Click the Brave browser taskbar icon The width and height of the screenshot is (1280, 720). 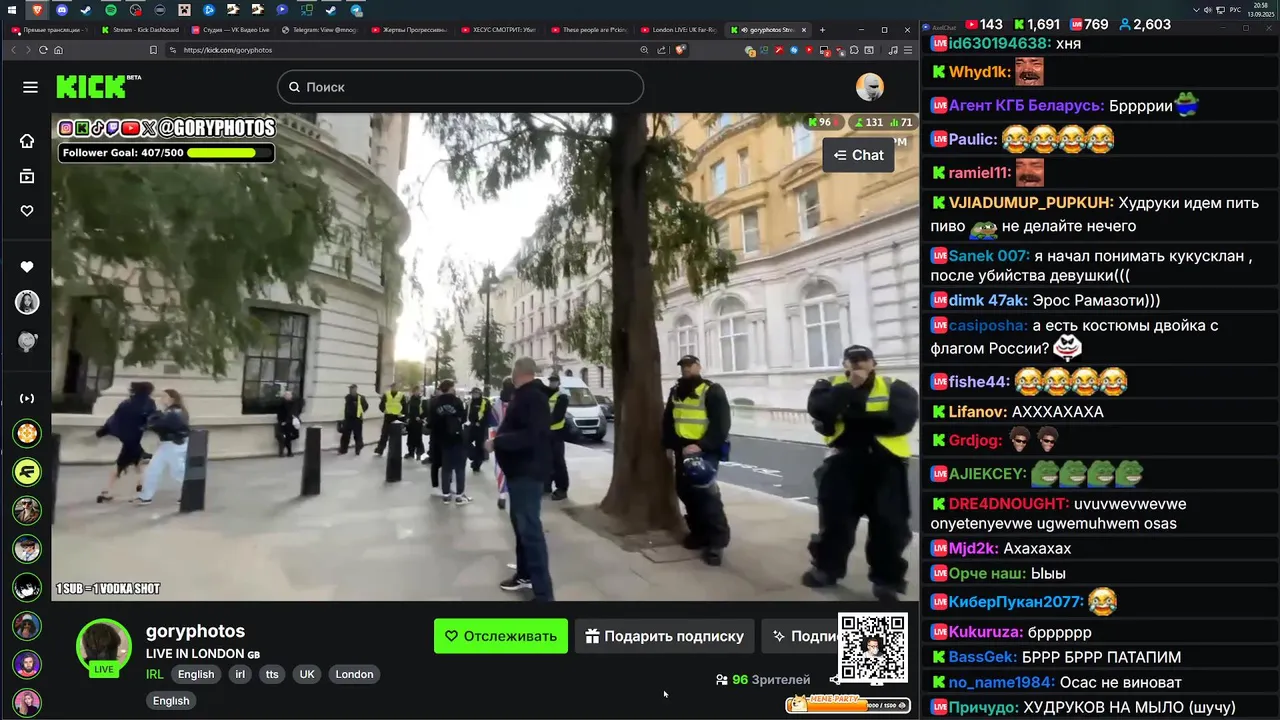38,9
